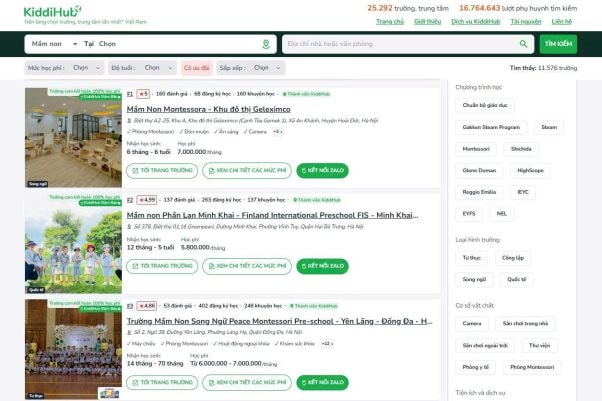Expand +12 amenities for Peace Montessori
602x401 pixels.
pos(327,344)
